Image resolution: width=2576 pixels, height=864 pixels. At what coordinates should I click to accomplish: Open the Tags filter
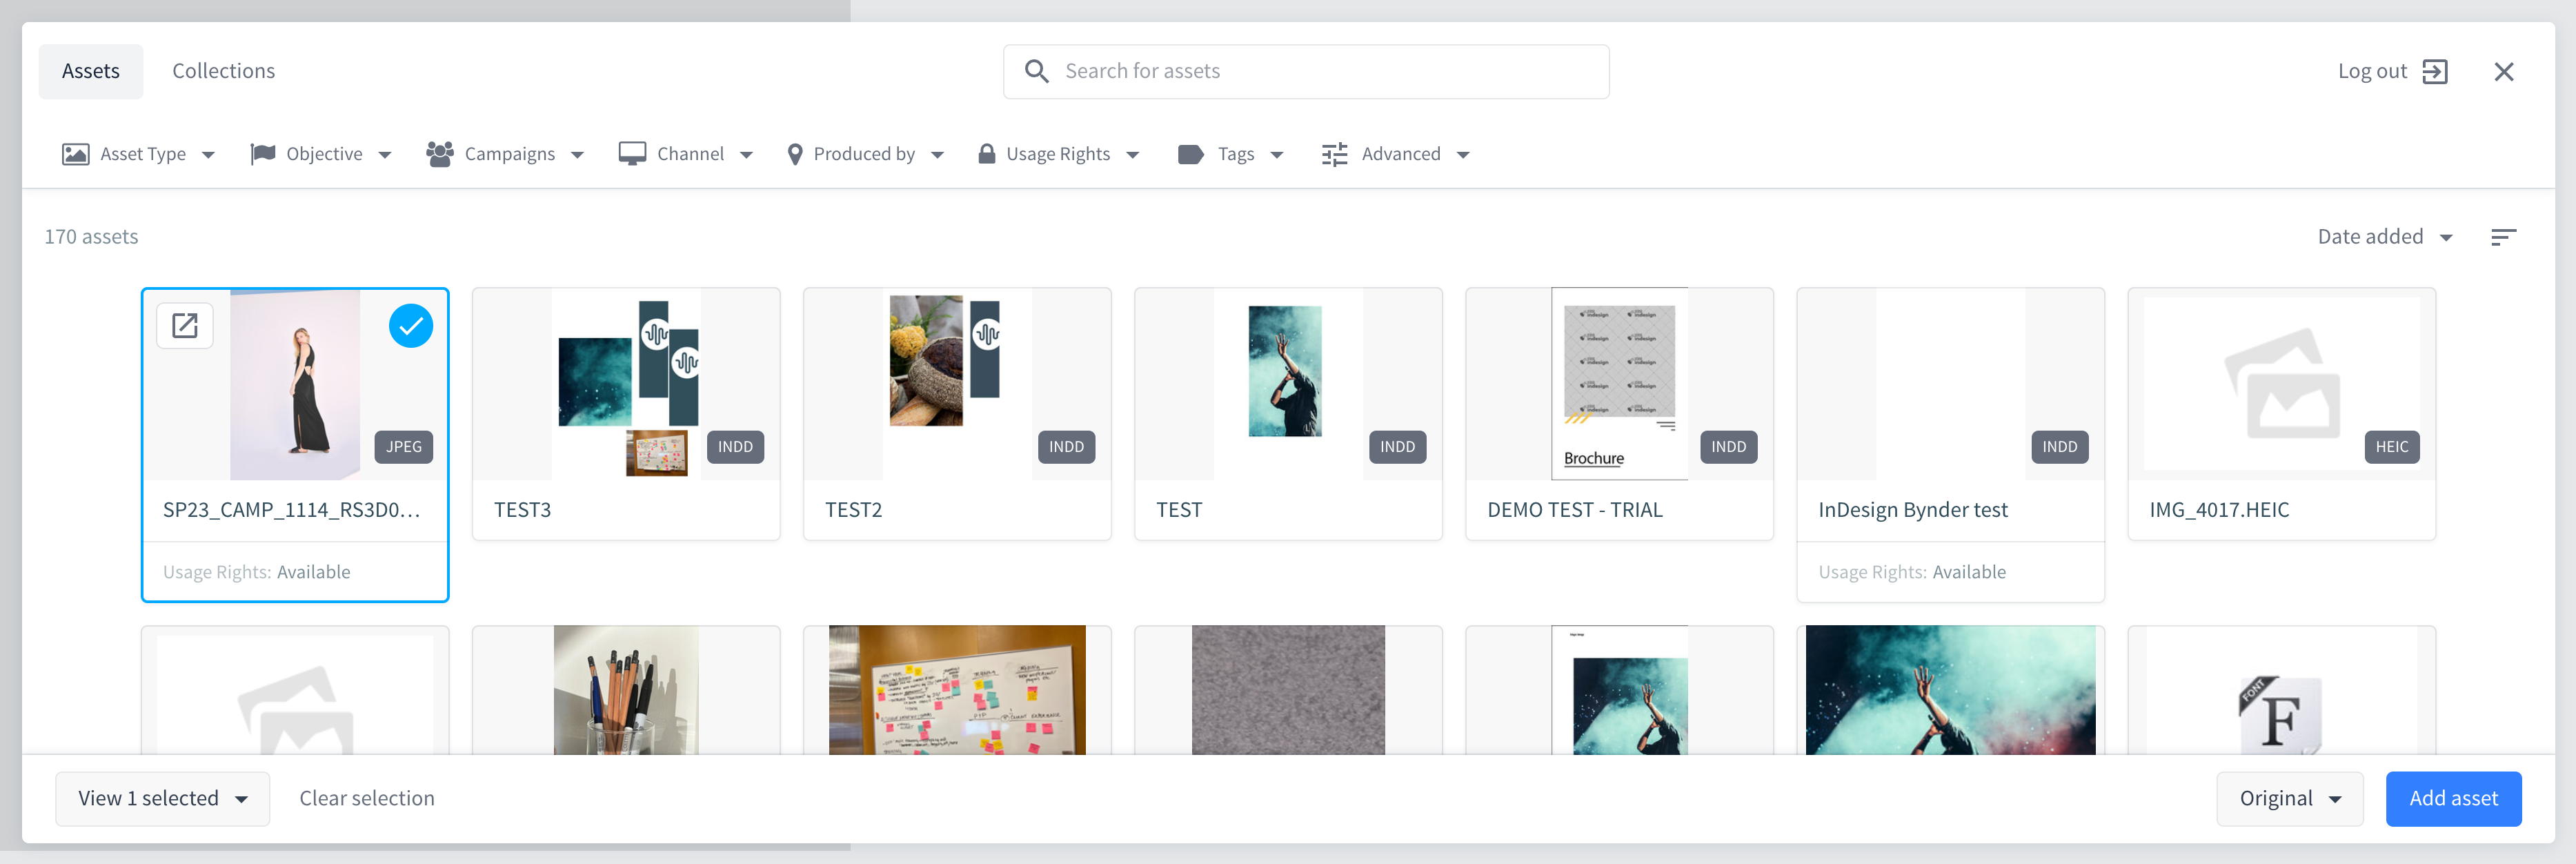click(x=1230, y=154)
